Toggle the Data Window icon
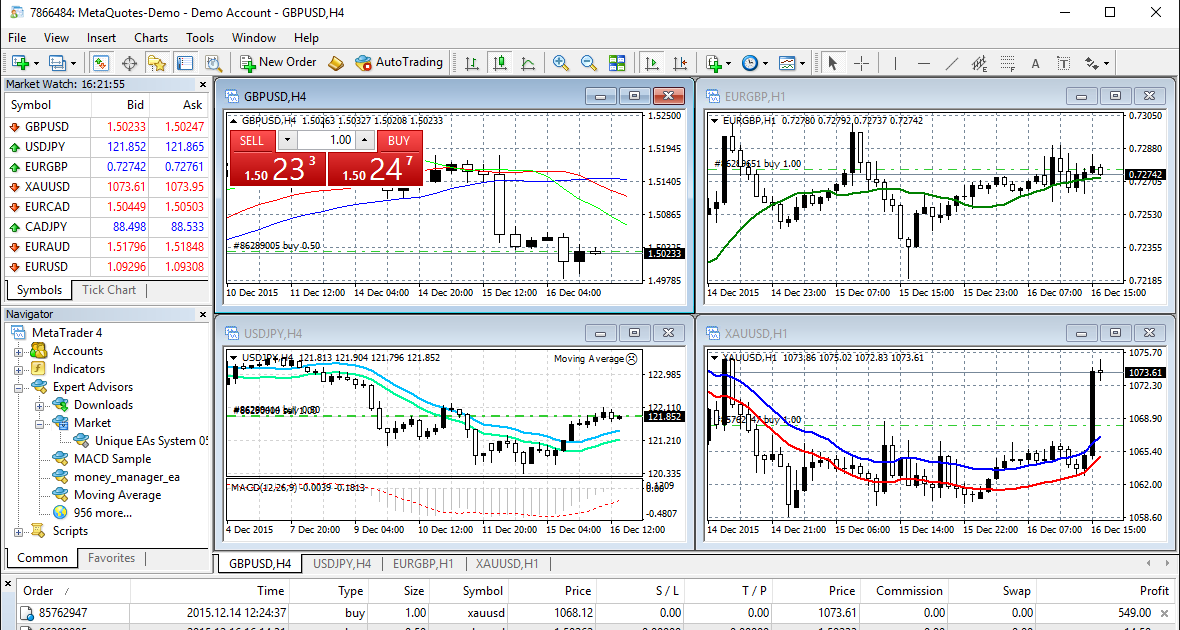This screenshot has width=1180, height=630. click(129, 62)
